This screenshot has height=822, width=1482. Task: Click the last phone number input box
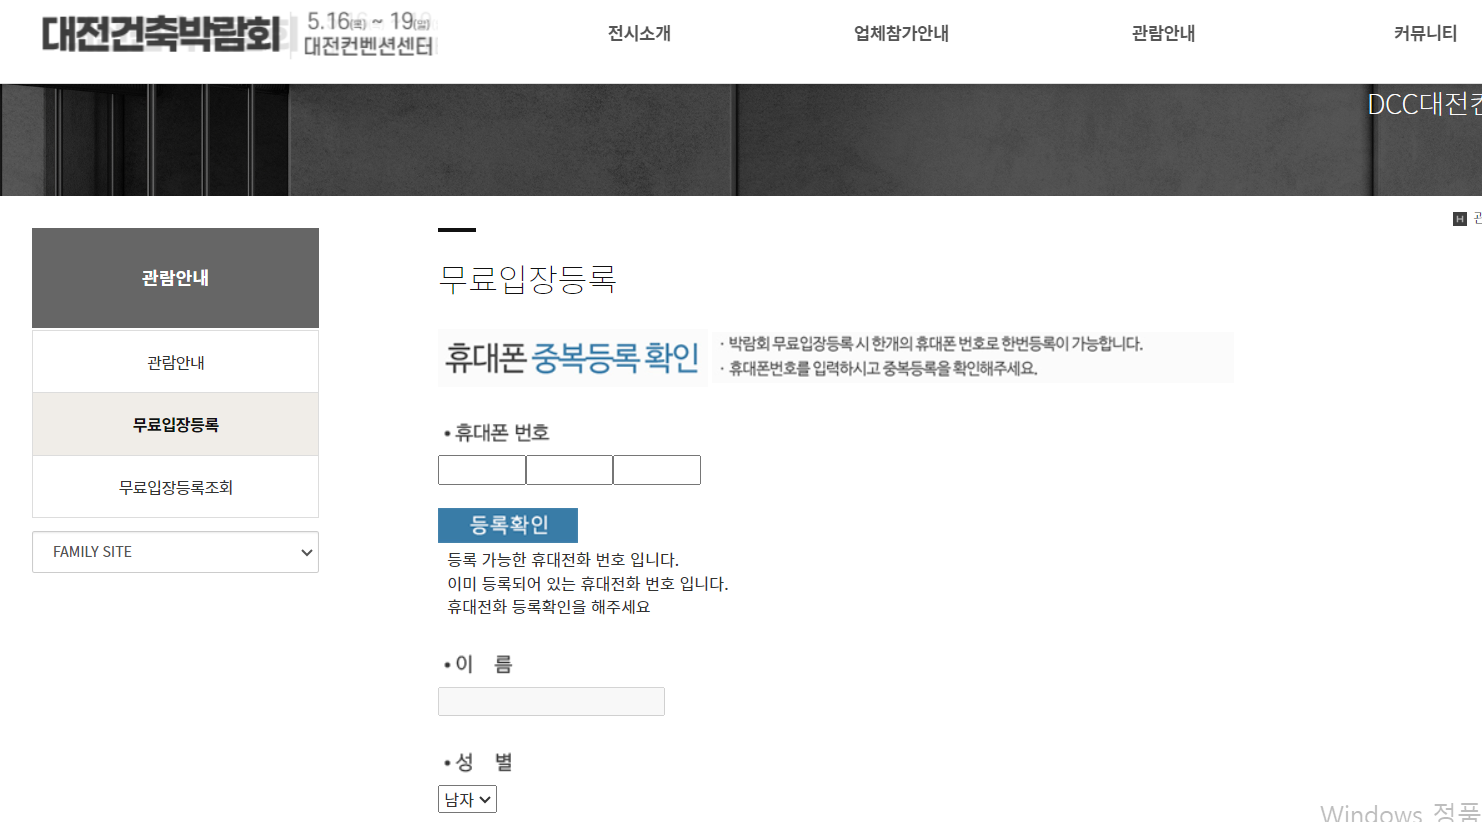(x=656, y=469)
